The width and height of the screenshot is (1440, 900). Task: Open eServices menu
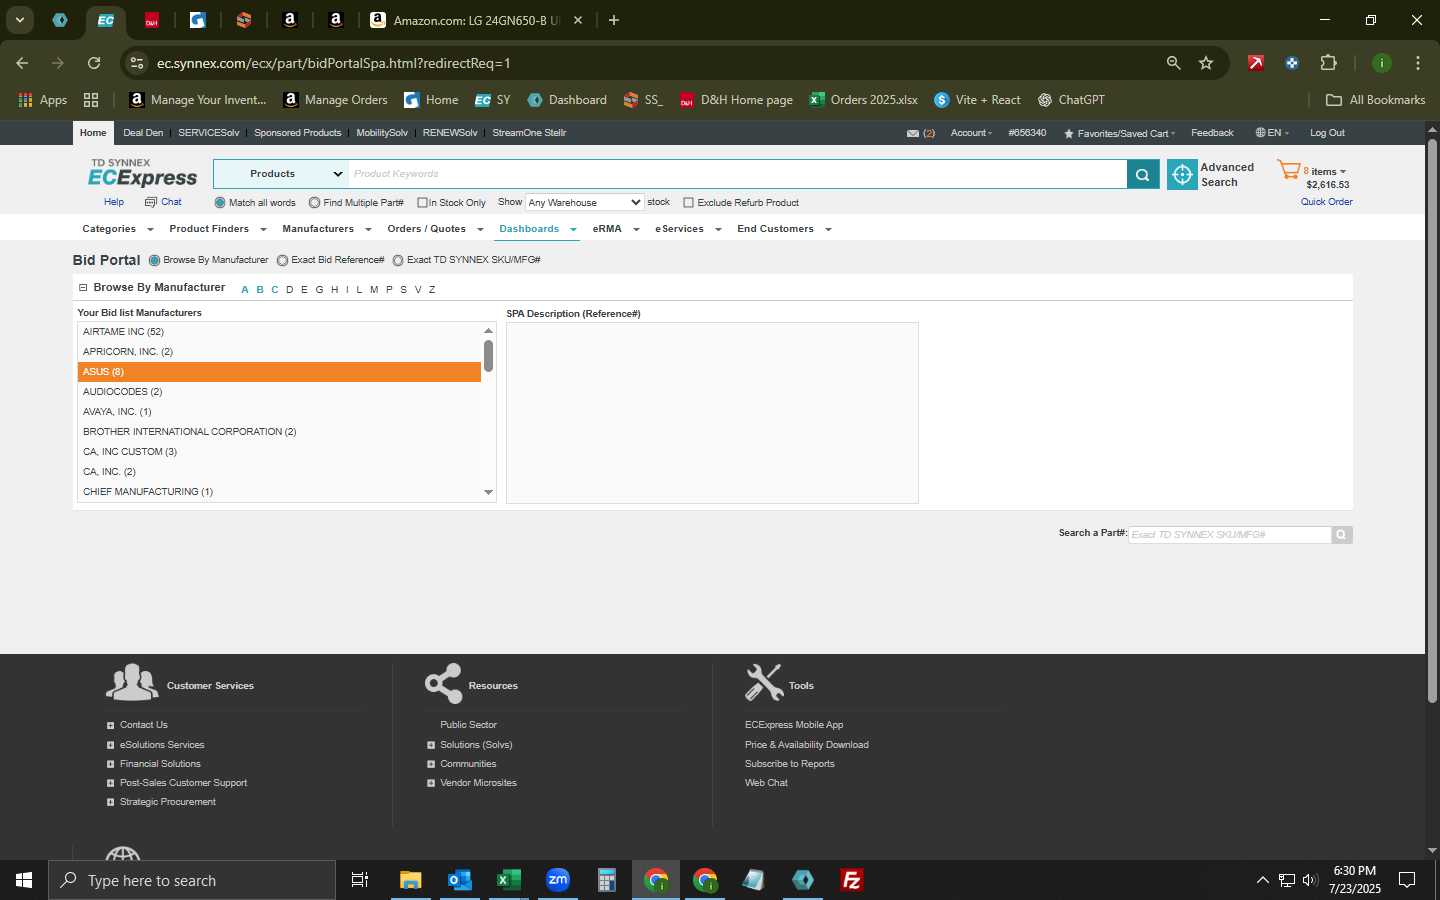[x=688, y=229]
